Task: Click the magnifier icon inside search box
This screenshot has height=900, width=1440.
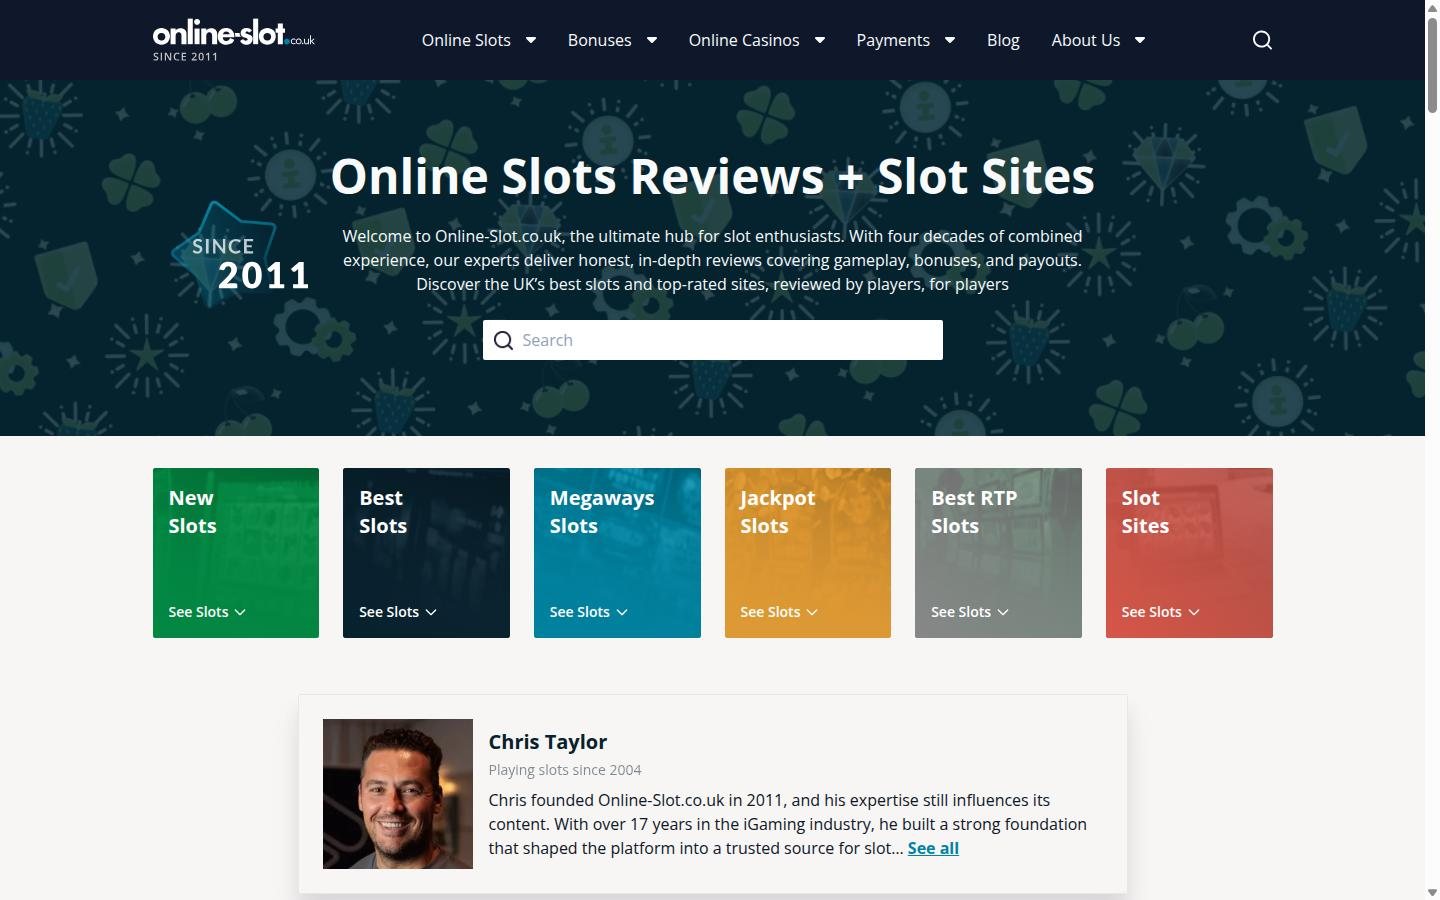Action: click(x=504, y=340)
